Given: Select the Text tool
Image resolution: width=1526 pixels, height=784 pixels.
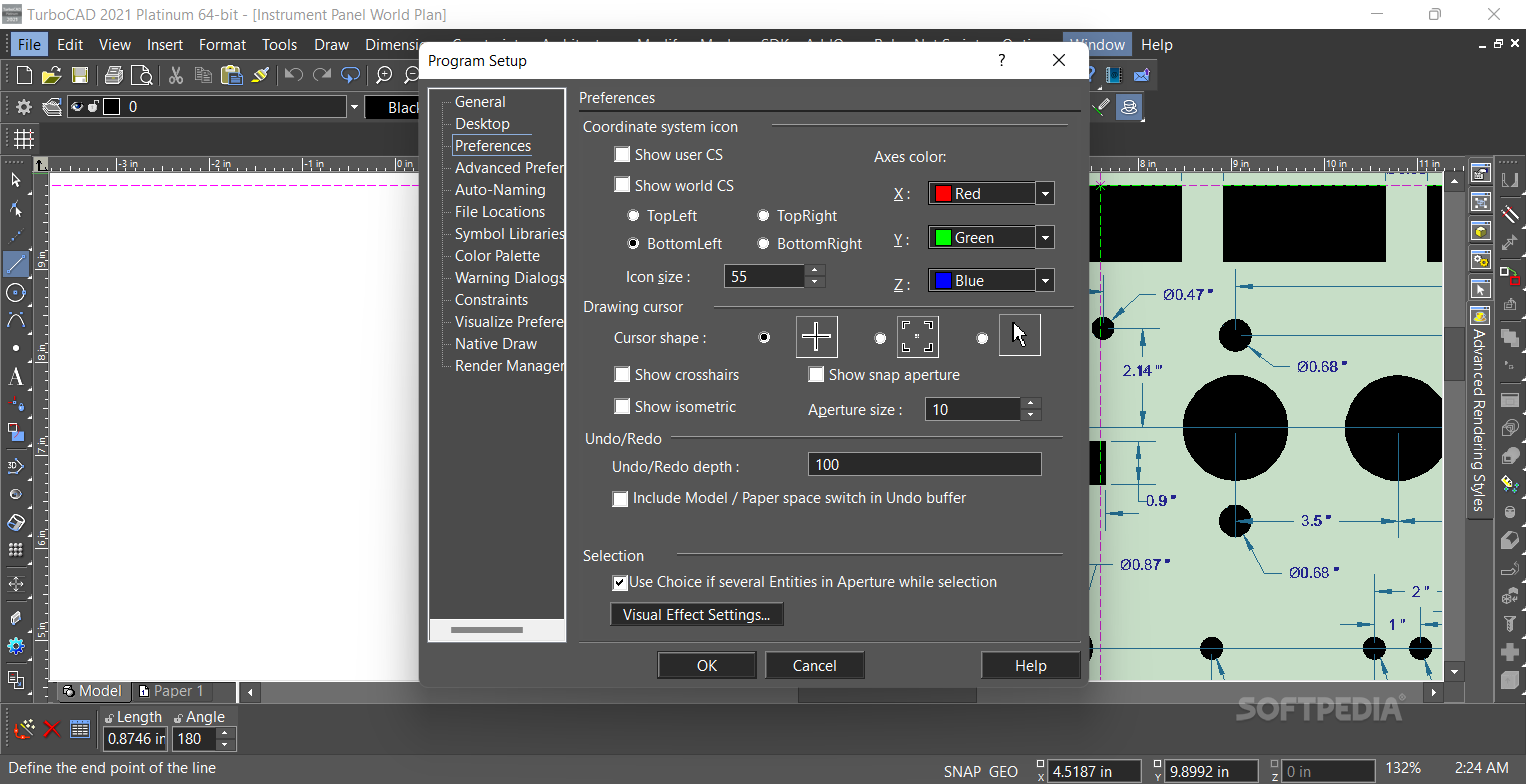Looking at the screenshot, I should coord(16,377).
